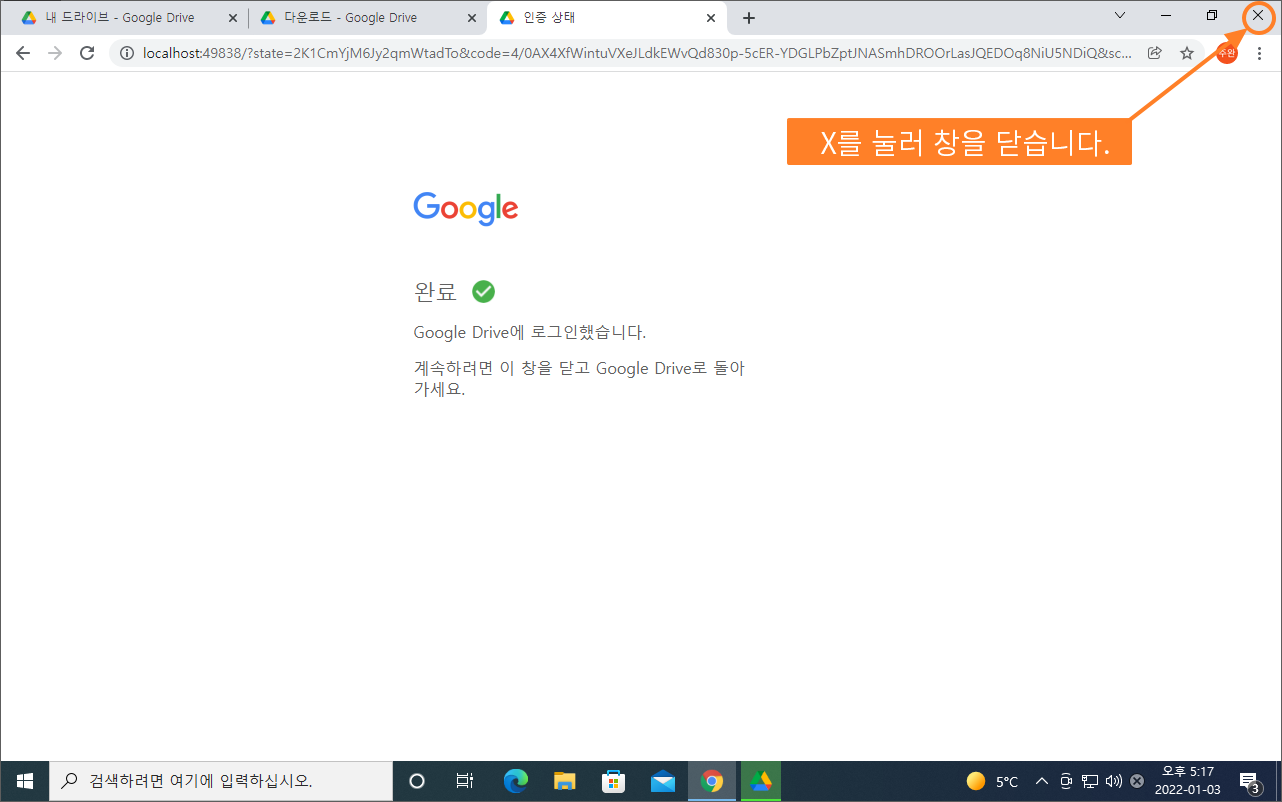The width and height of the screenshot is (1282, 802).
Task: Open Task View on taskbar
Action: [464, 781]
